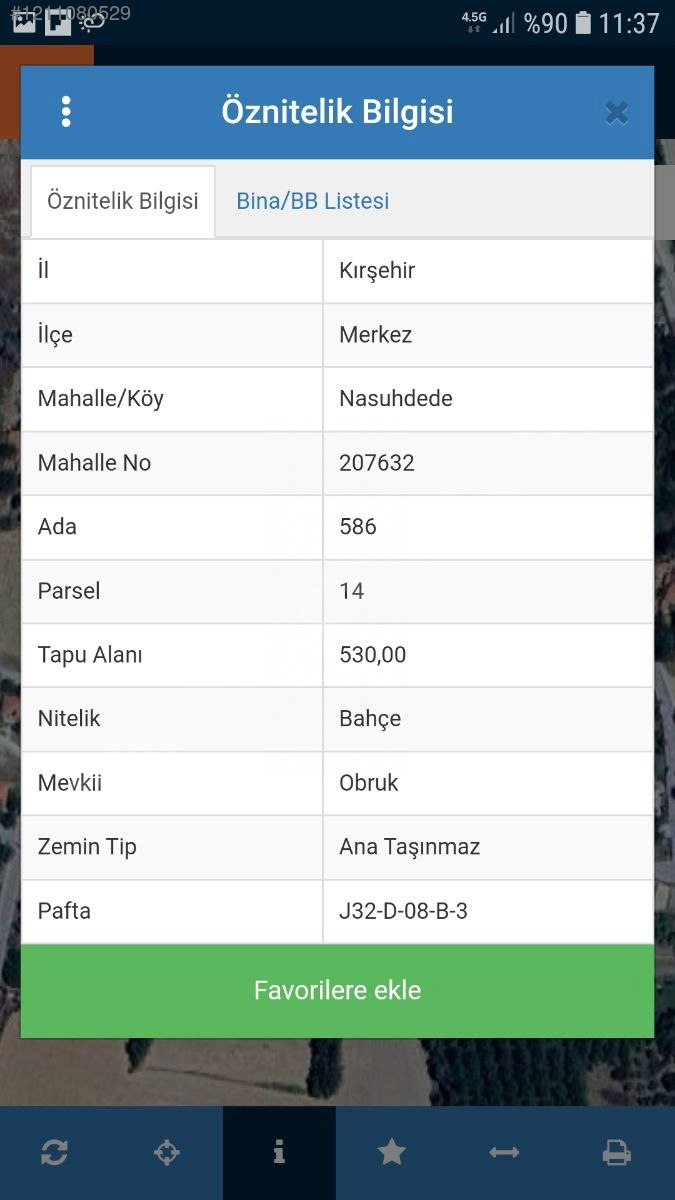
Task: Tap the Ada value 586
Action: click(x=358, y=527)
